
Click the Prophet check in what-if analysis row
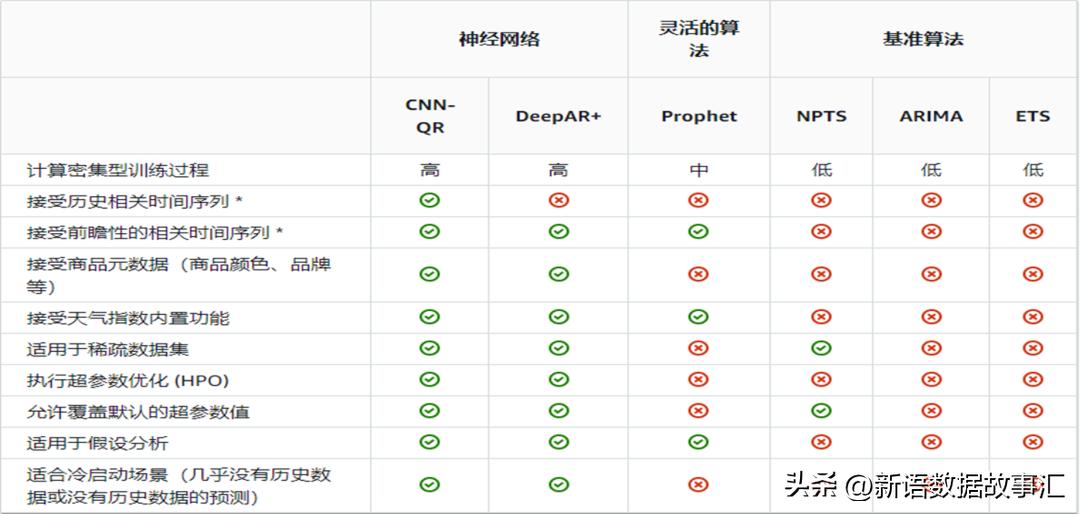pyautogui.click(x=698, y=442)
